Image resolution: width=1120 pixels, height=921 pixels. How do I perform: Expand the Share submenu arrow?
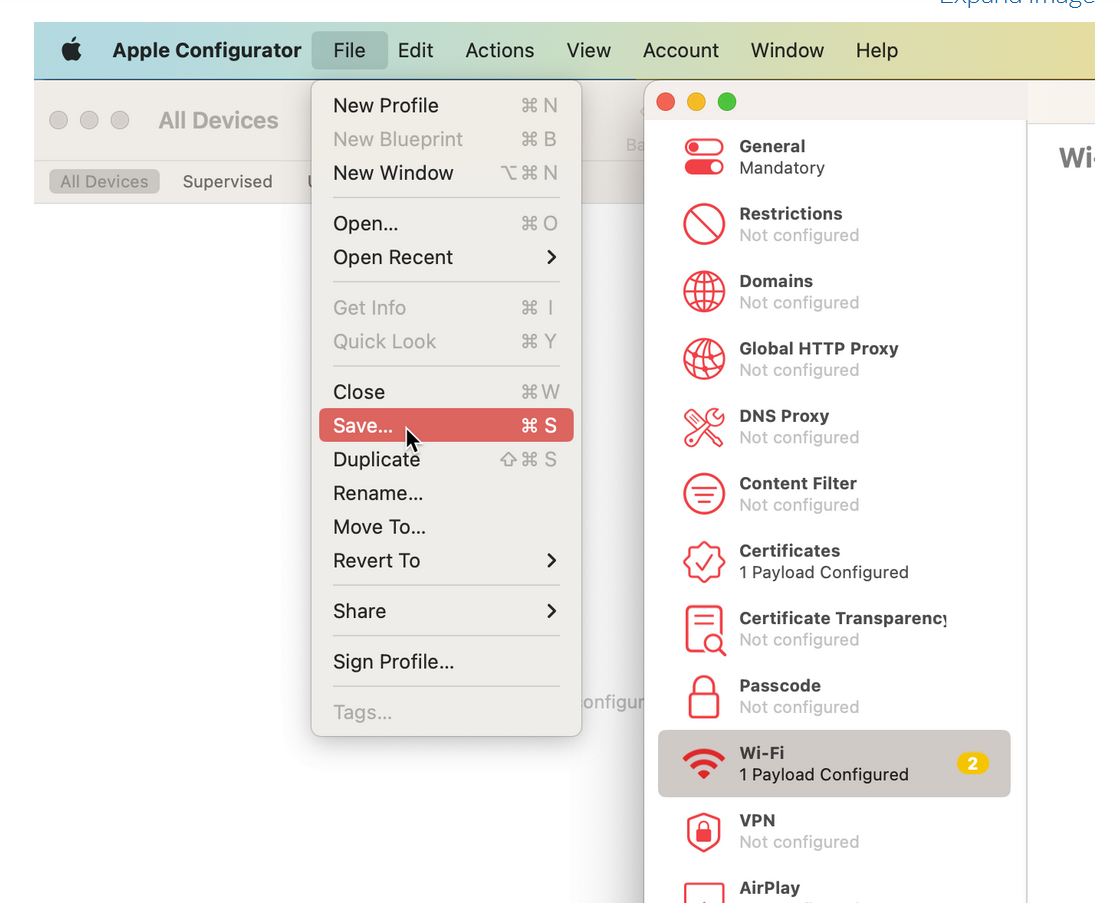(x=551, y=611)
